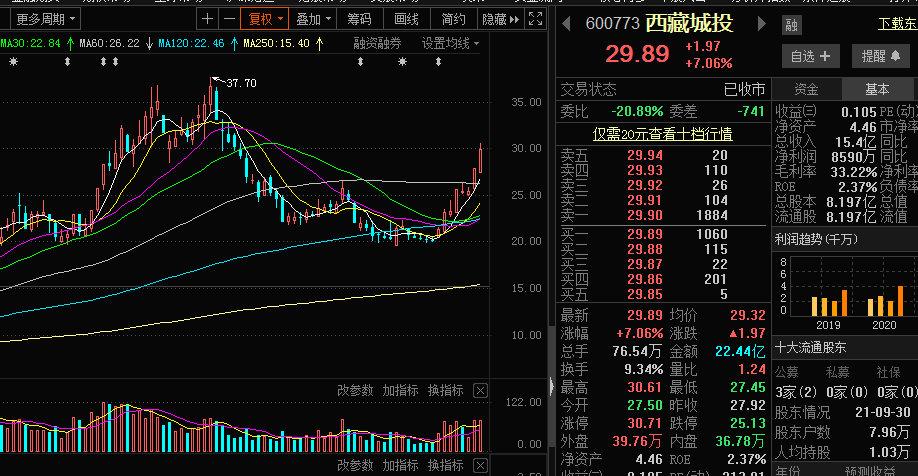Select the 卖一 29.90 ask row
Image resolution: width=918 pixels, height=476 pixels.
pos(662,215)
